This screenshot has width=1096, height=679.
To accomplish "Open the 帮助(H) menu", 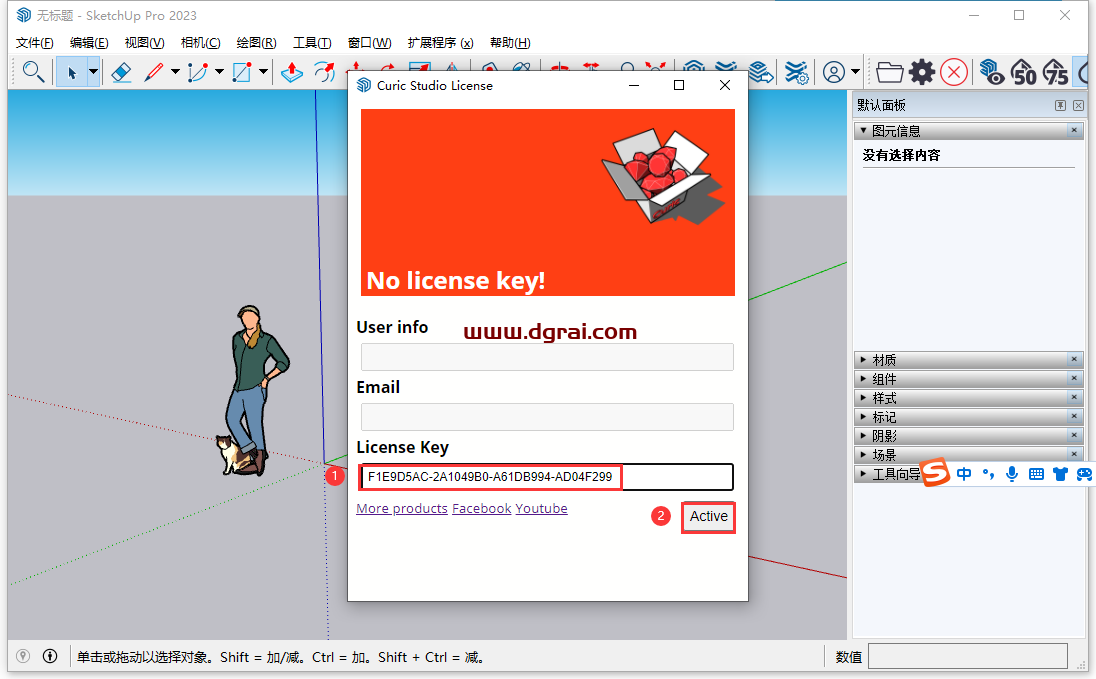I will click(x=510, y=43).
